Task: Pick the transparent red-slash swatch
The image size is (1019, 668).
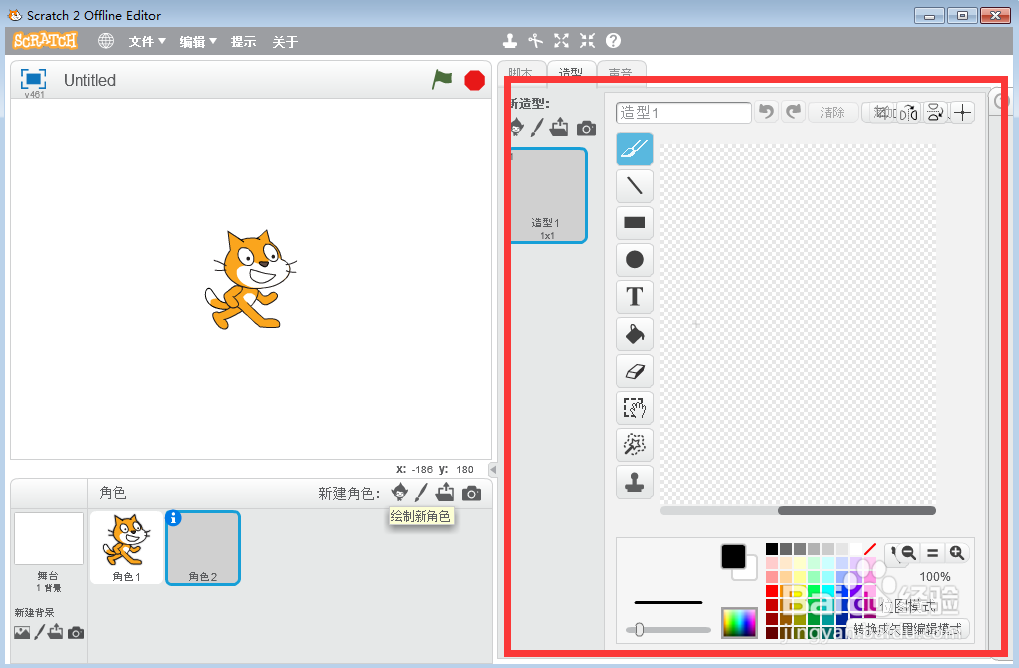Action: [870, 549]
